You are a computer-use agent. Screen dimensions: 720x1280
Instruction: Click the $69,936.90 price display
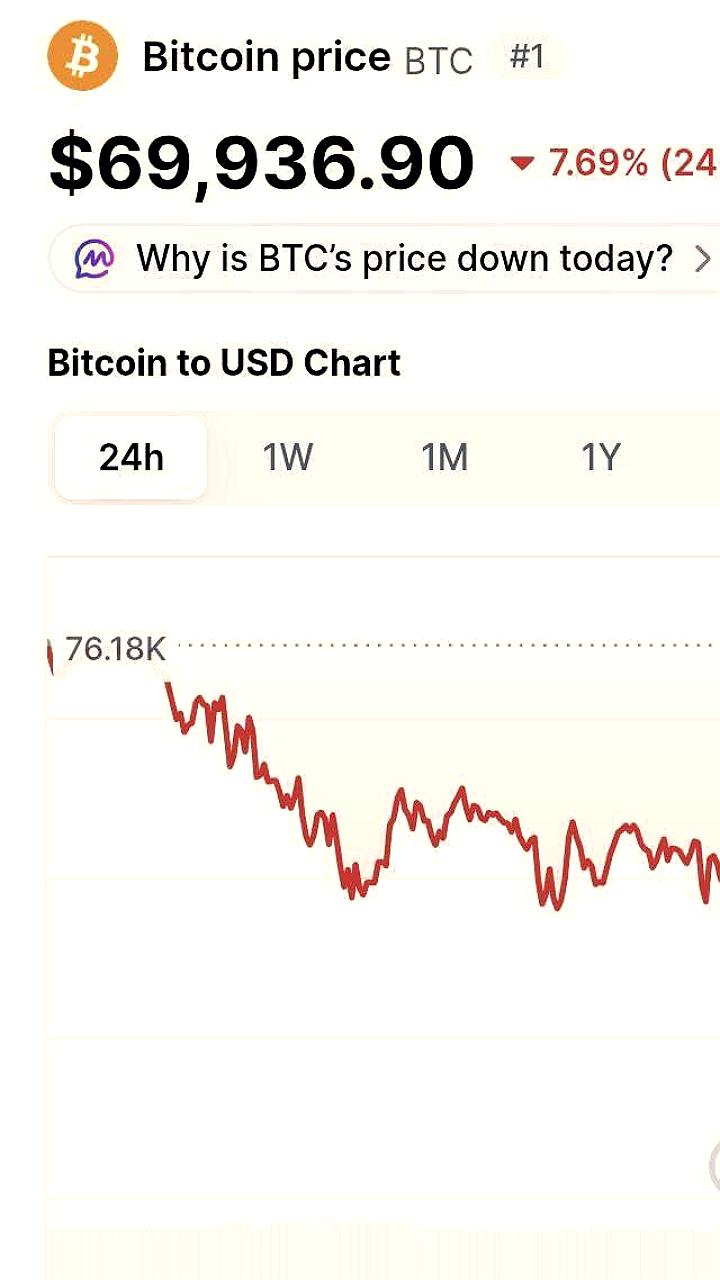coord(262,160)
